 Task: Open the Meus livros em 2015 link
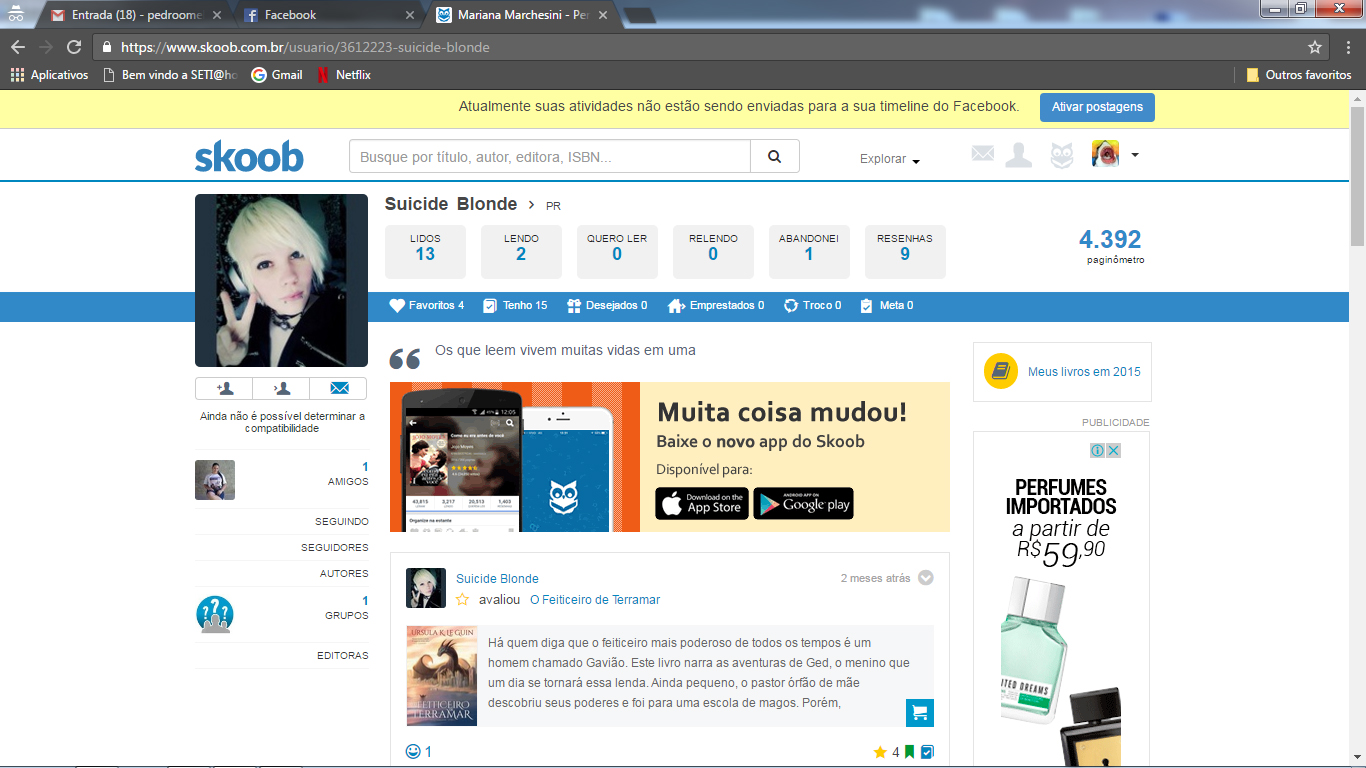(x=1084, y=371)
